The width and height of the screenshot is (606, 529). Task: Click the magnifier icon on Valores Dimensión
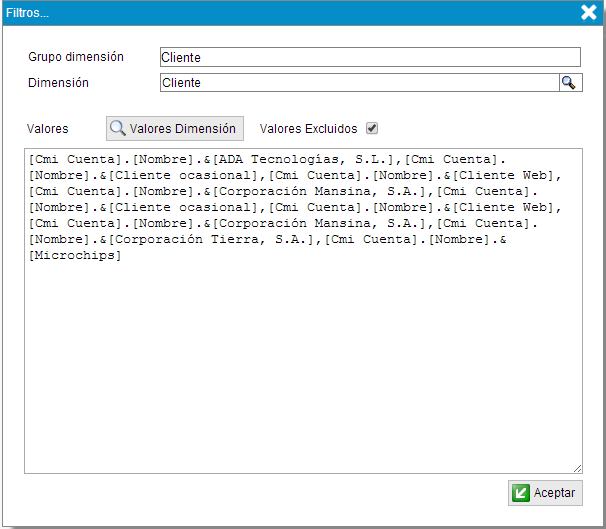tap(118, 129)
